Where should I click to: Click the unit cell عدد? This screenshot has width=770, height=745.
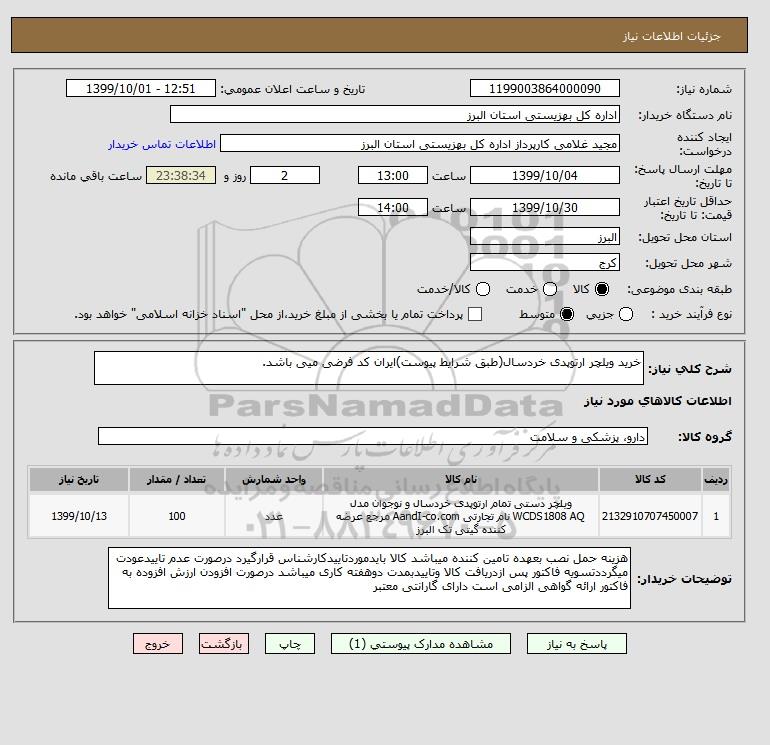[274, 516]
